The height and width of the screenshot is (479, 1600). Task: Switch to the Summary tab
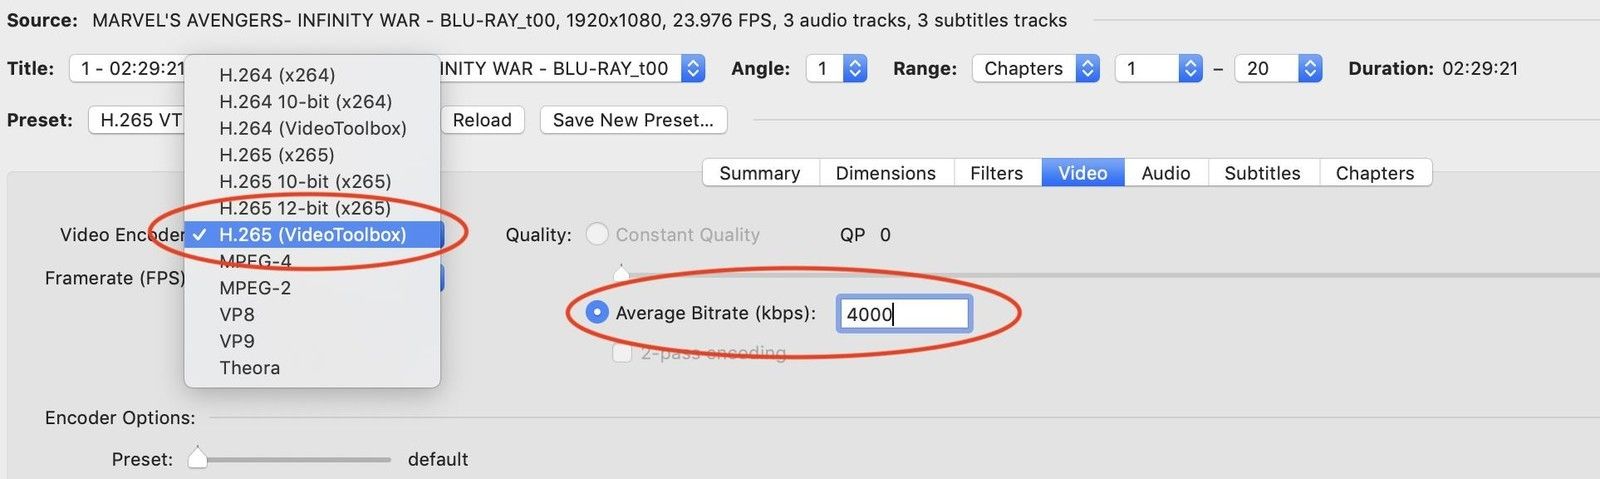coord(759,173)
